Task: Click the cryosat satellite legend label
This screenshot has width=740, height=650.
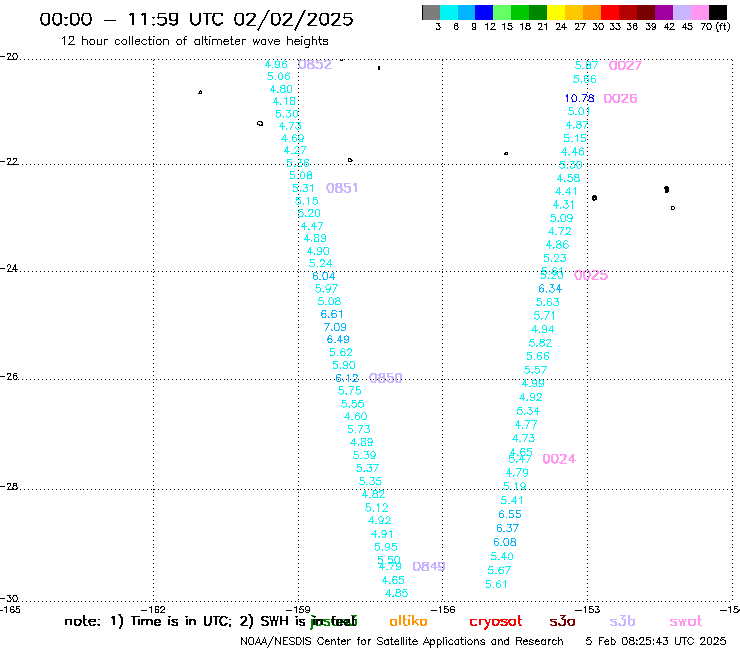Action: [x=496, y=622]
